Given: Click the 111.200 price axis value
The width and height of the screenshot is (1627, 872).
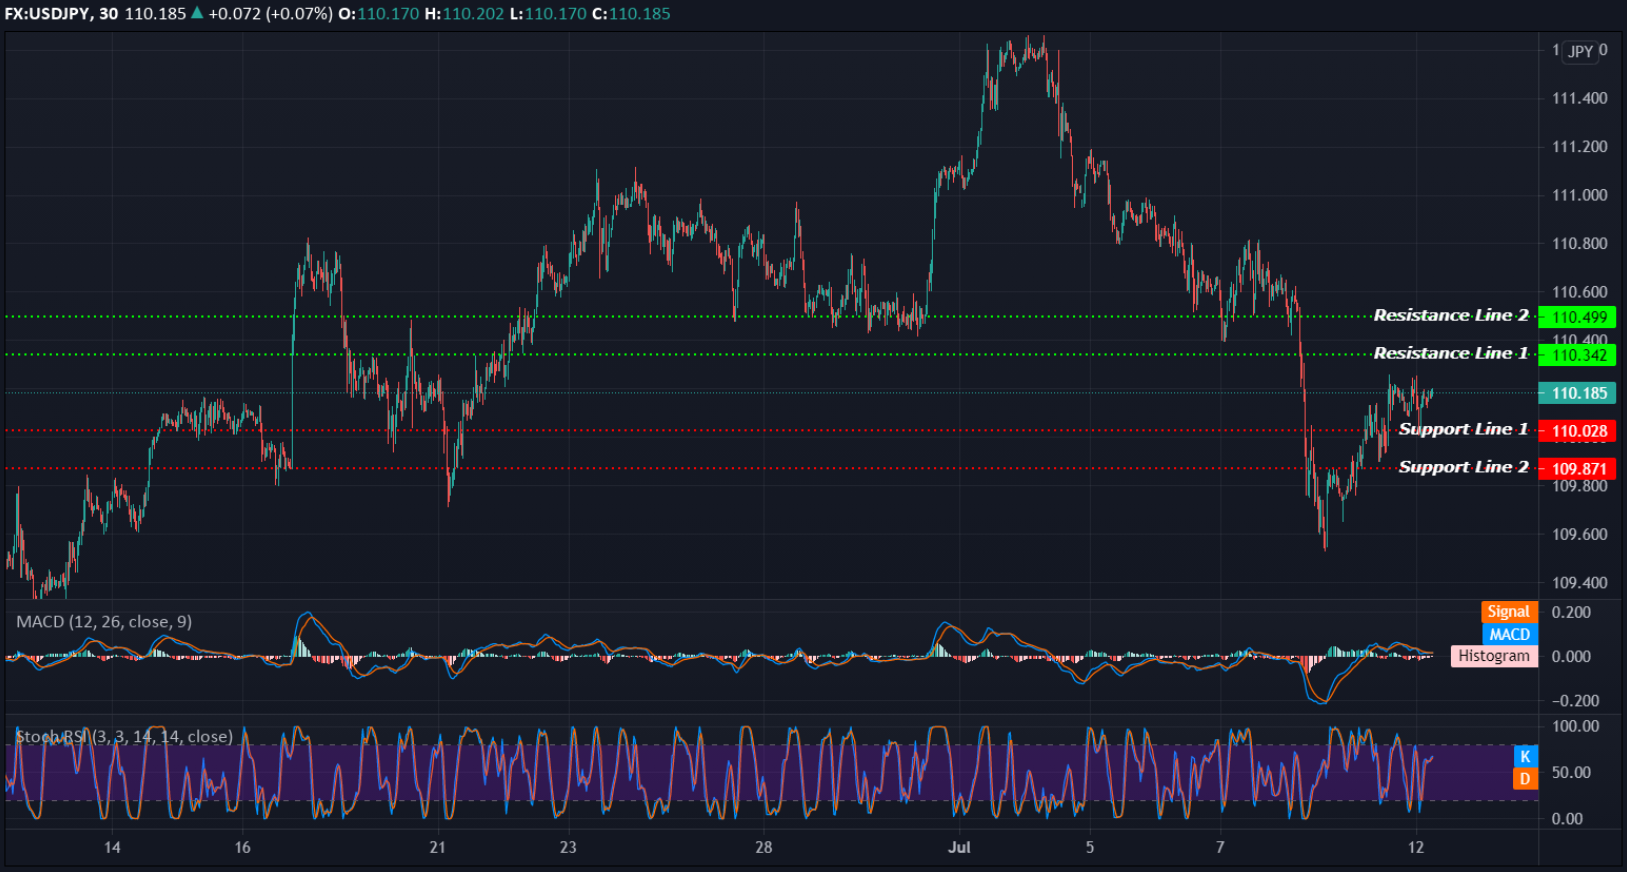Looking at the screenshot, I should [1580, 146].
